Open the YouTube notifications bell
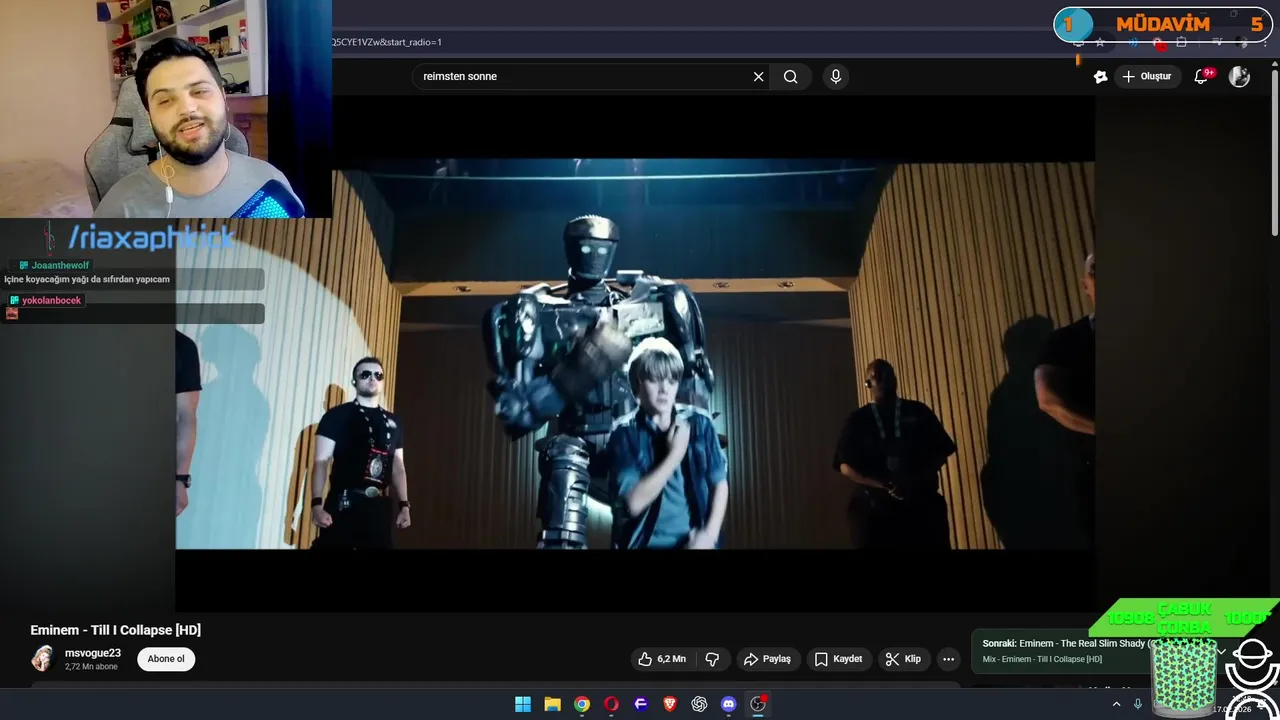Viewport: 1280px width, 720px height. click(x=1202, y=76)
